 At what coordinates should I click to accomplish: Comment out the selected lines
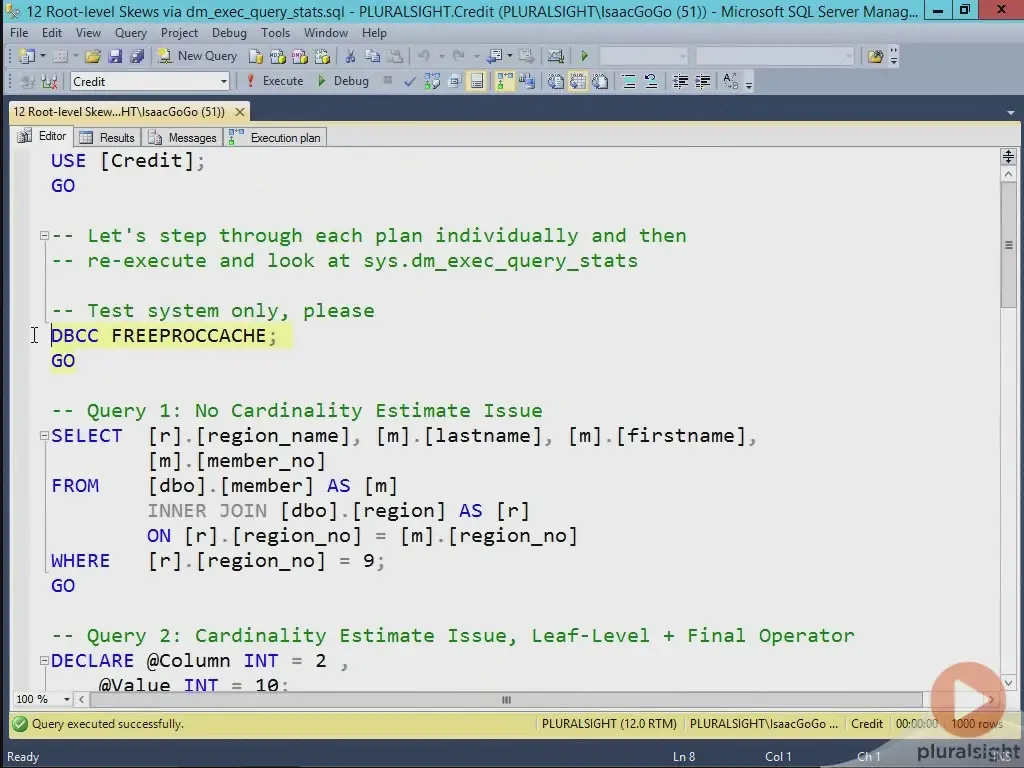[628, 82]
